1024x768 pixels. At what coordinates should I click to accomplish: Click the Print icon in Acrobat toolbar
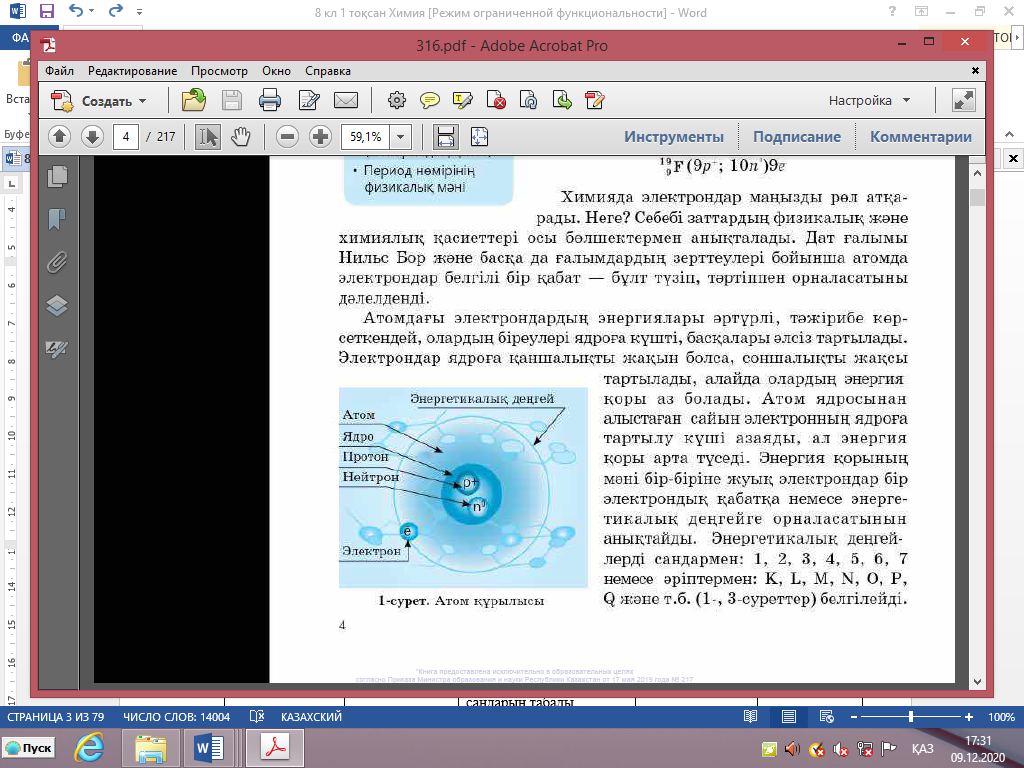[269, 100]
